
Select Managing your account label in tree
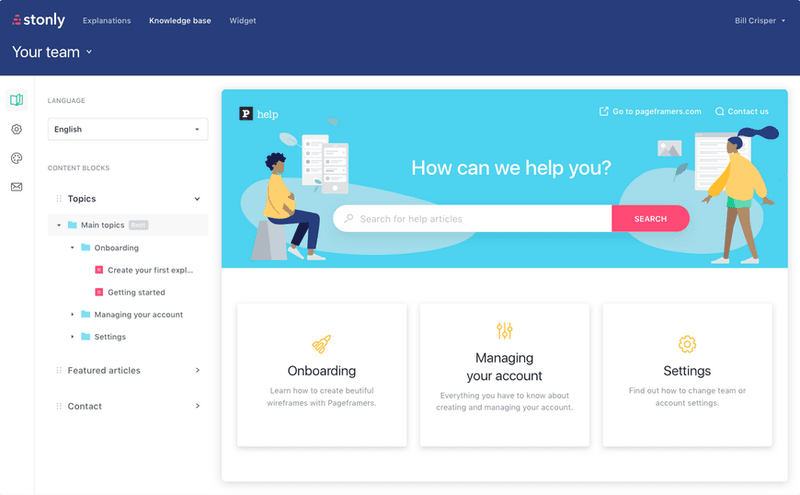pos(138,314)
